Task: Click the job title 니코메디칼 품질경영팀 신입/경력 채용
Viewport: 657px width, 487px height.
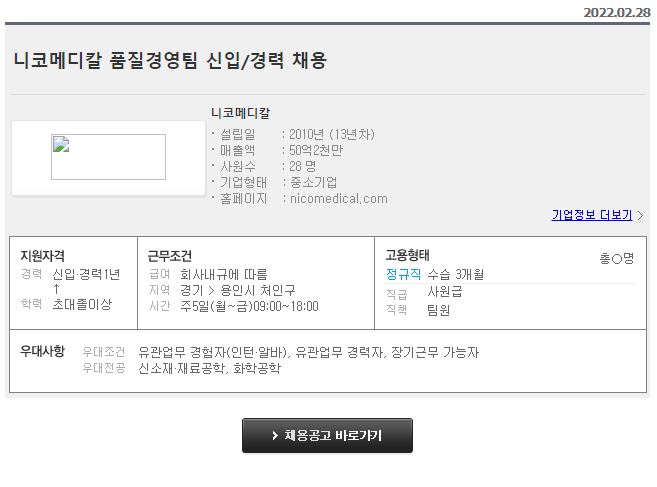Action: [x=170, y=60]
